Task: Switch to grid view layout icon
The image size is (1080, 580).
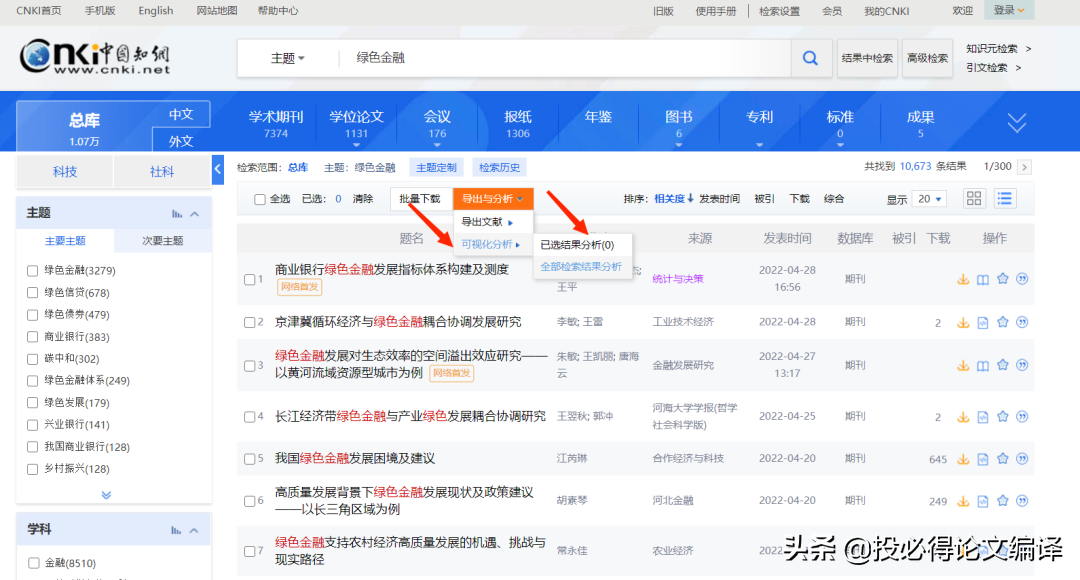Action: 974,199
